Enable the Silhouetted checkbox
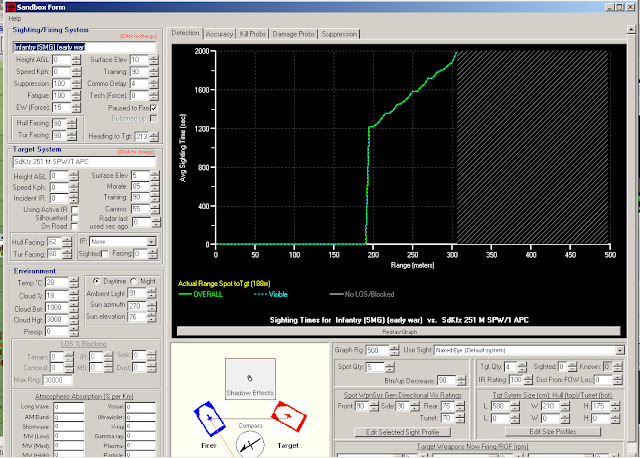640x458 pixels. pos(74,218)
